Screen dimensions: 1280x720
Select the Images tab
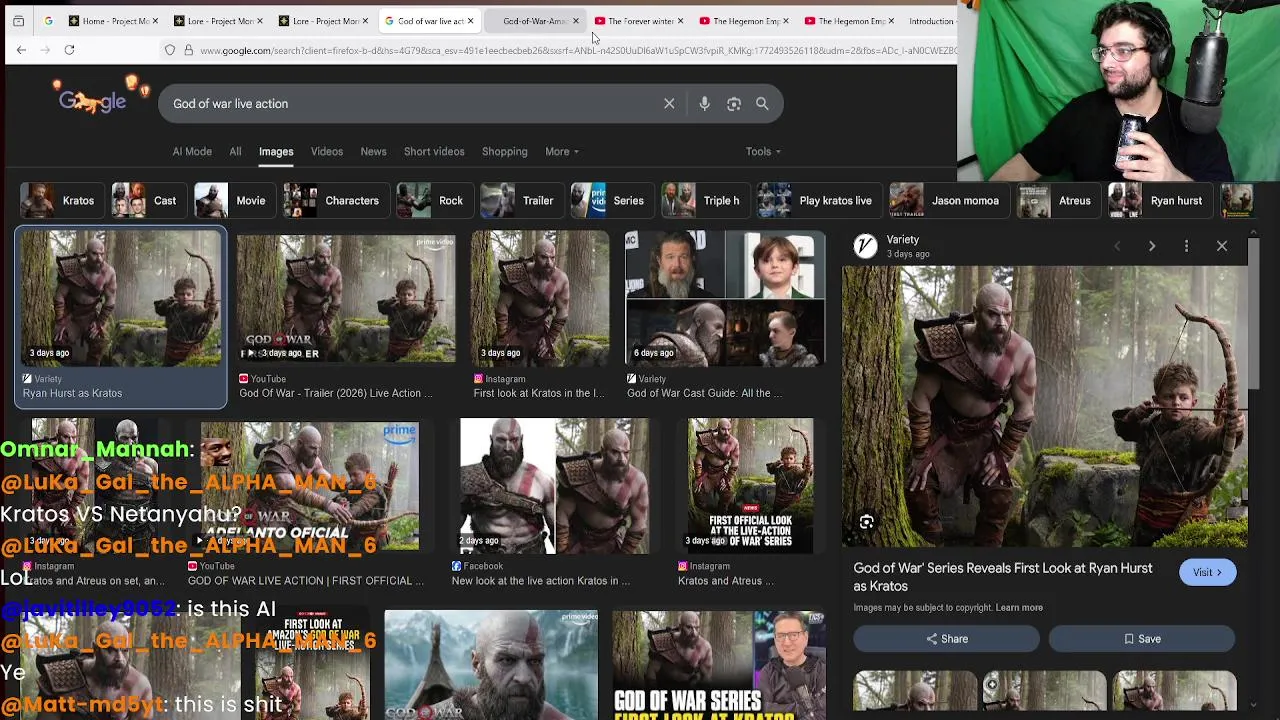point(276,152)
